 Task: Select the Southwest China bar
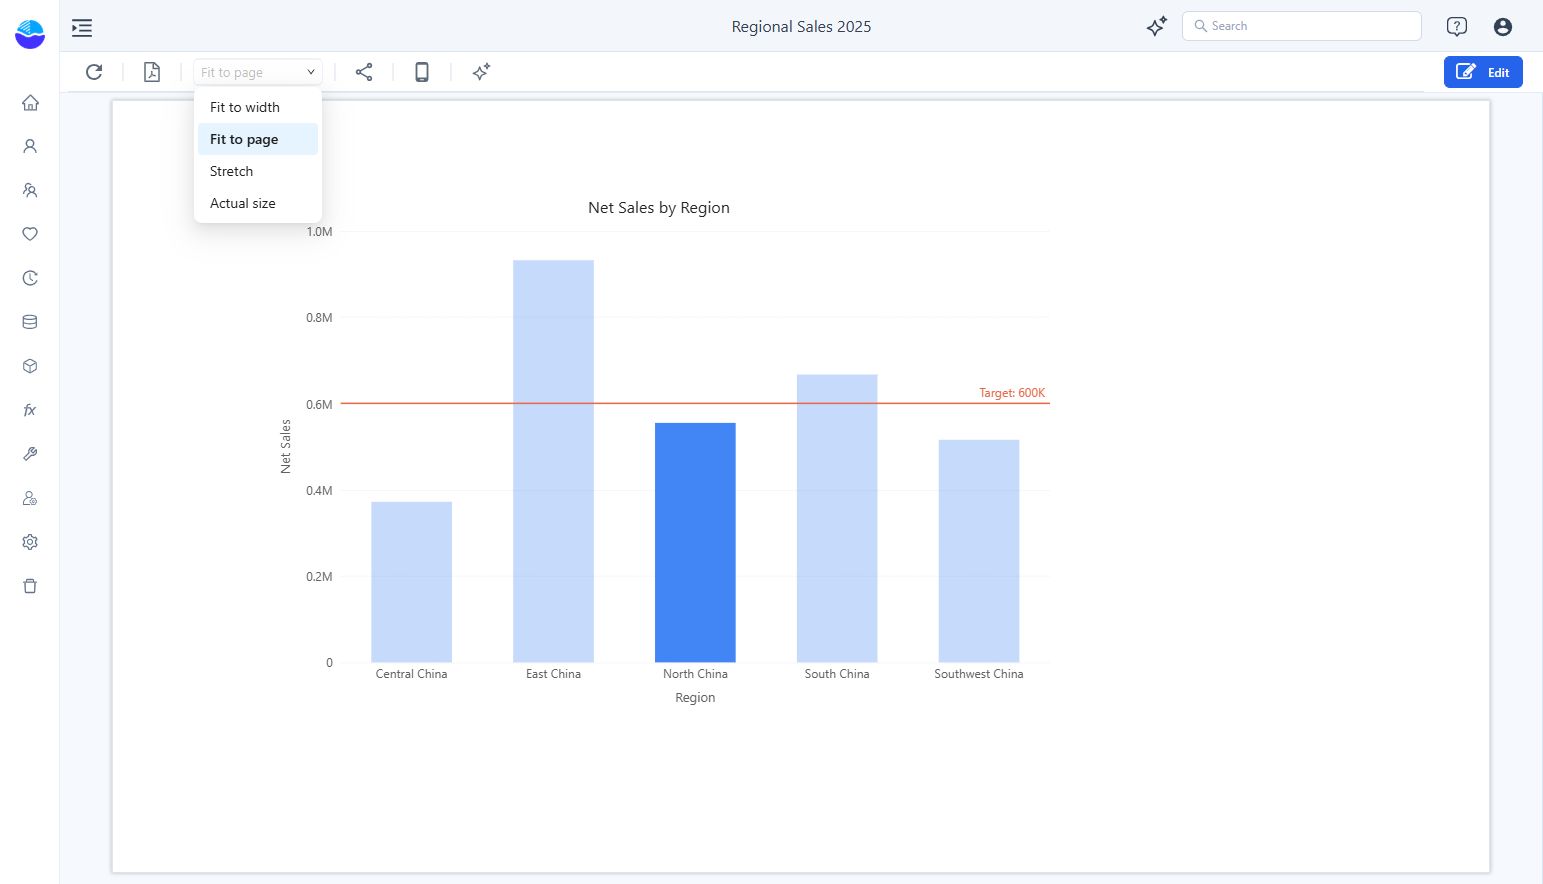tap(979, 551)
